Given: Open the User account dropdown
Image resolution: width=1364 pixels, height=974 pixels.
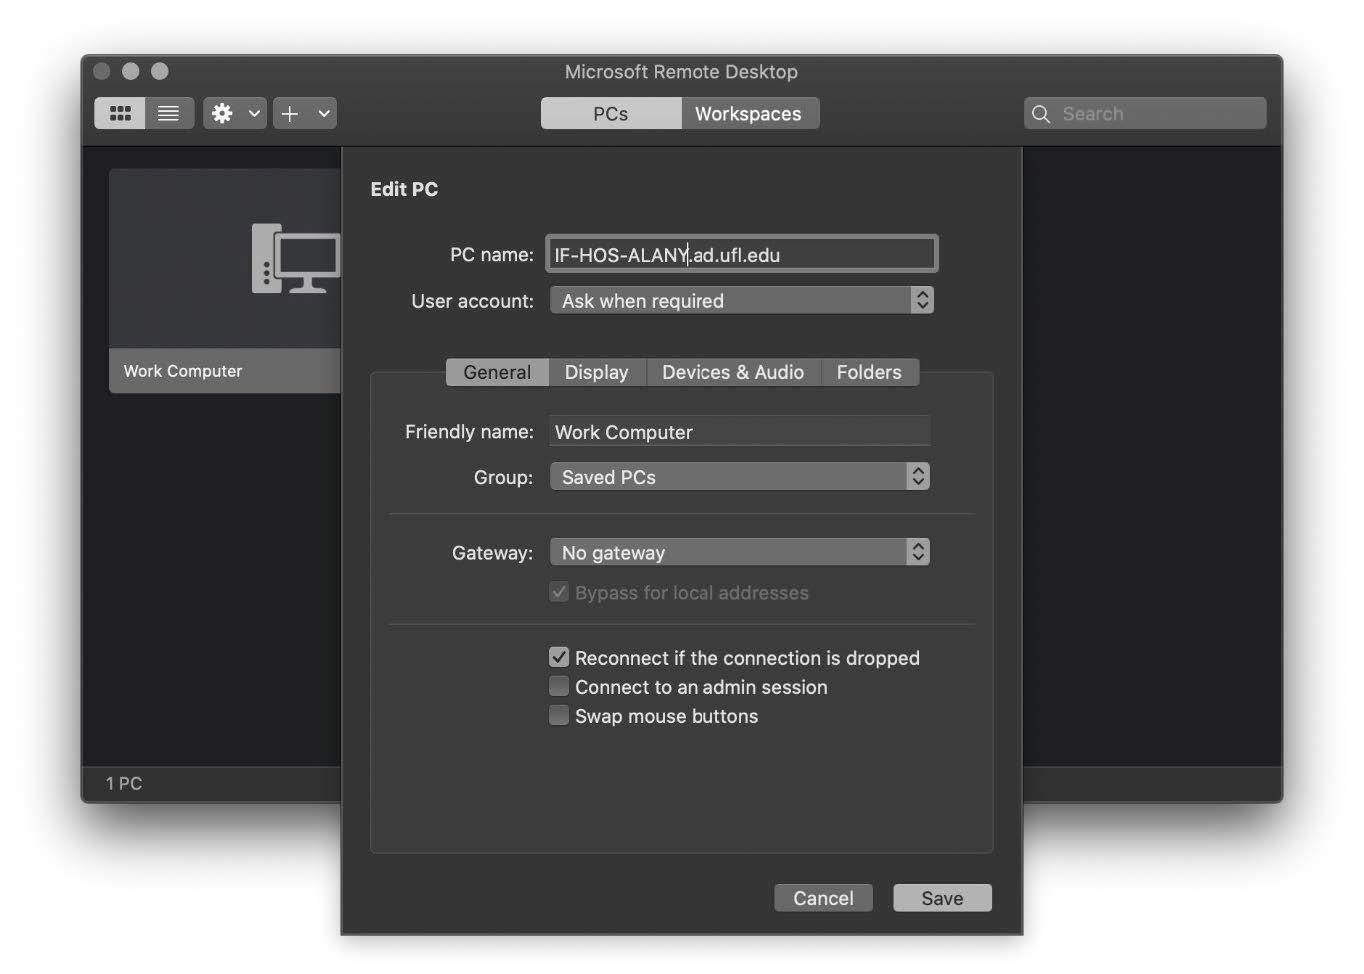Looking at the screenshot, I should [742, 301].
